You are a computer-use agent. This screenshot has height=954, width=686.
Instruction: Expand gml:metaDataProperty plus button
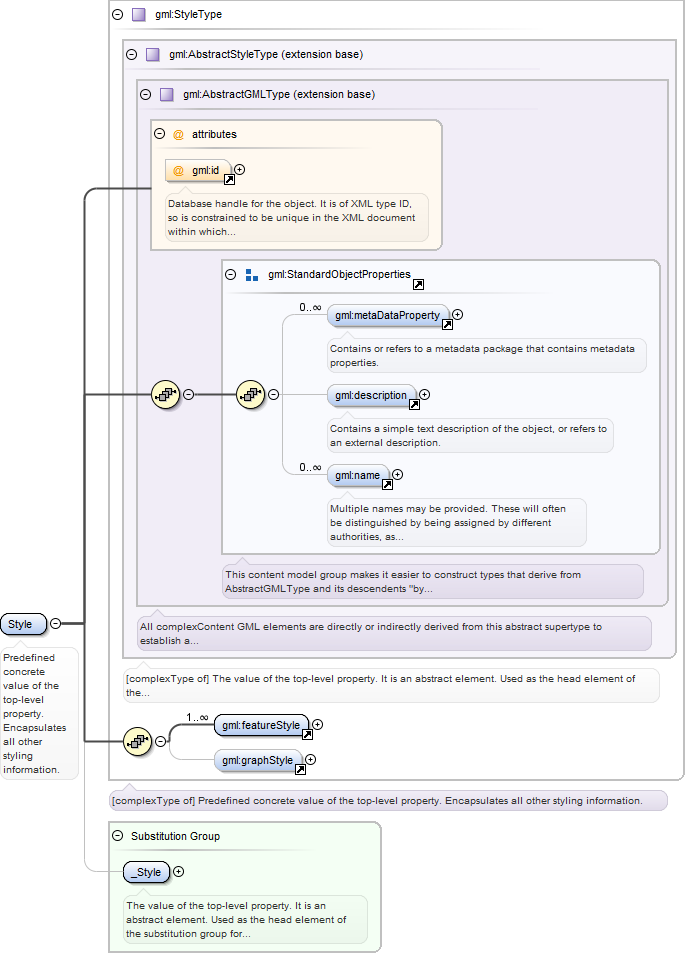tap(457, 315)
